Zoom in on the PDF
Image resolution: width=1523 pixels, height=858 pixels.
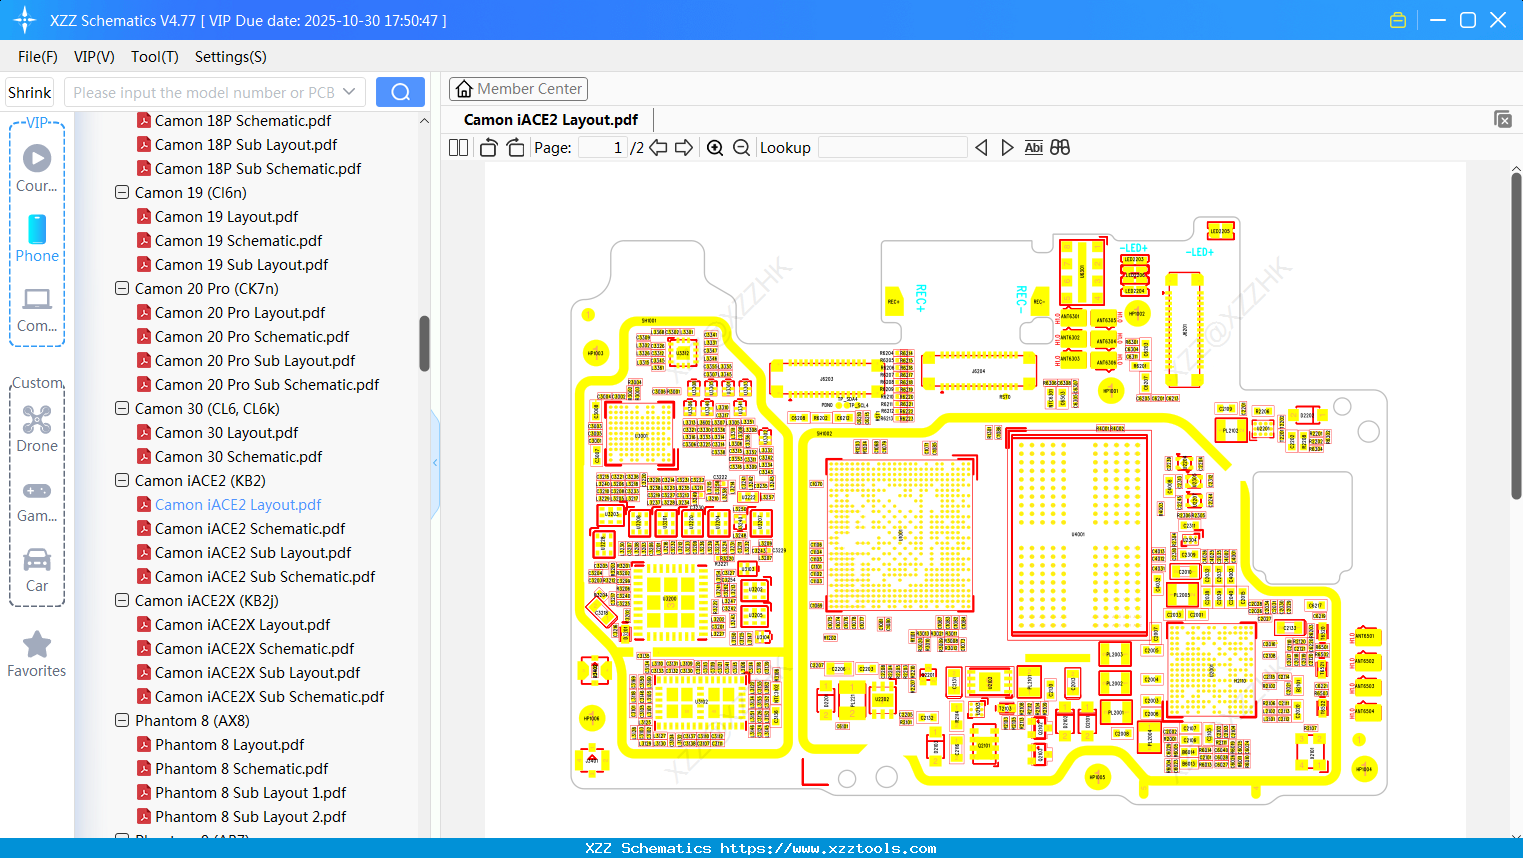[x=715, y=147]
